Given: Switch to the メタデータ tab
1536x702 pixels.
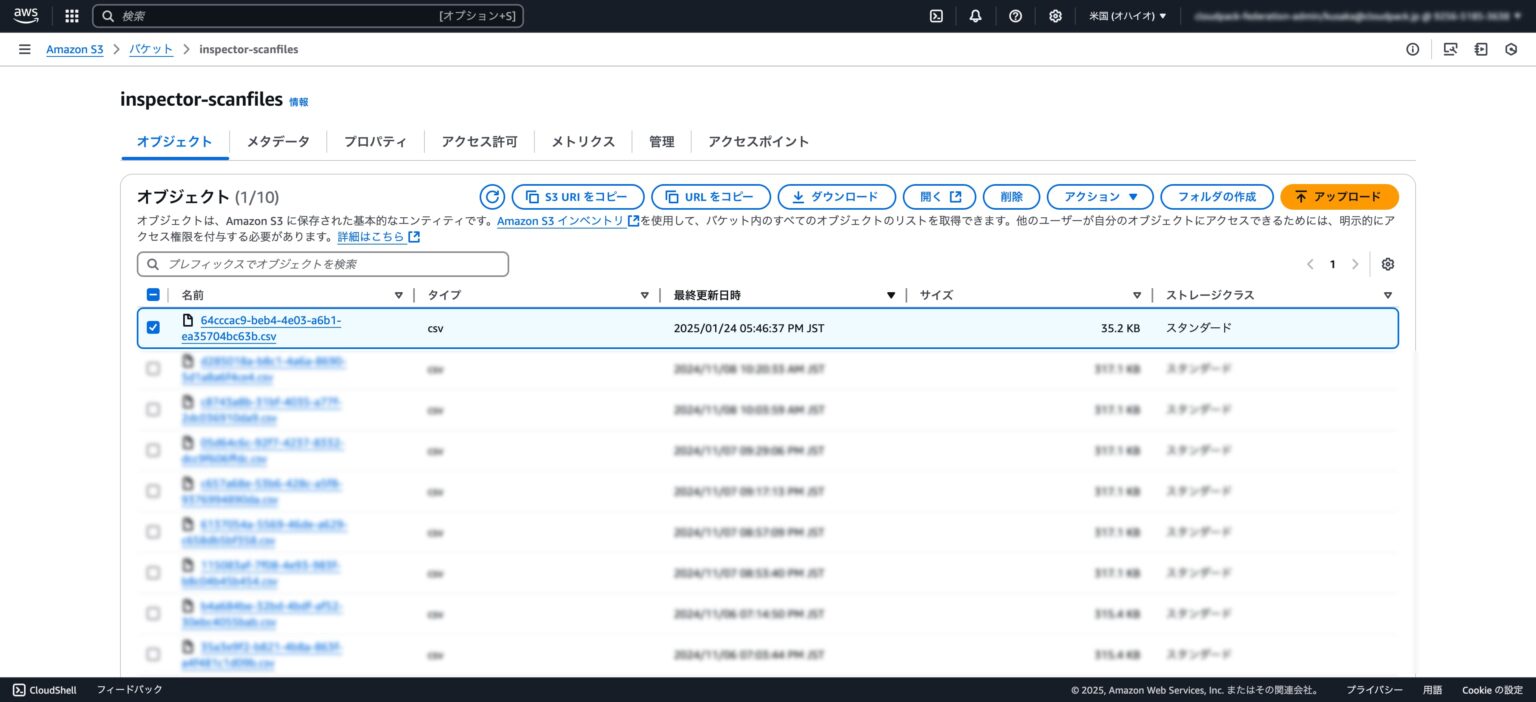Looking at the screenshot, I should pyautogui.click(x=277, y=141).
